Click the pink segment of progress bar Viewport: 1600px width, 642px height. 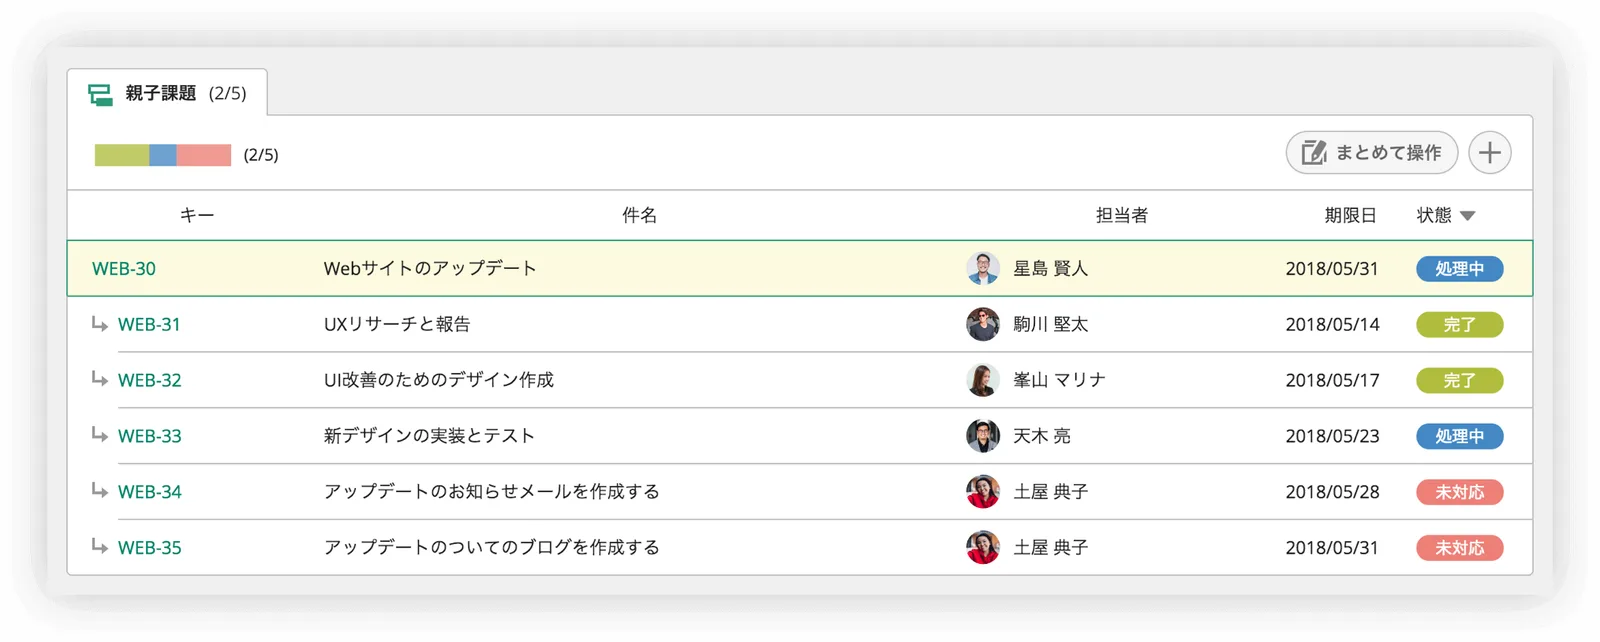point(204,155)
